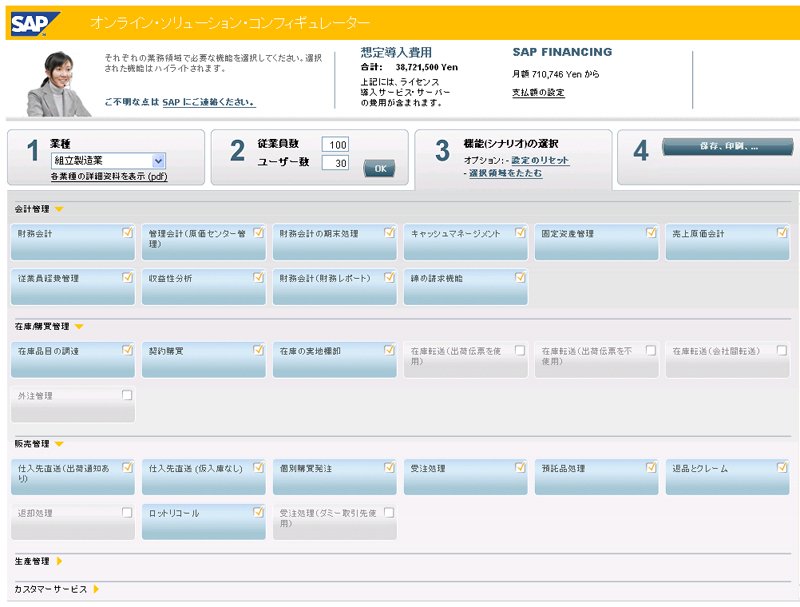800x607 pixels.
Task: Click the OK button in step 2
Action: [x=379, y=169]
